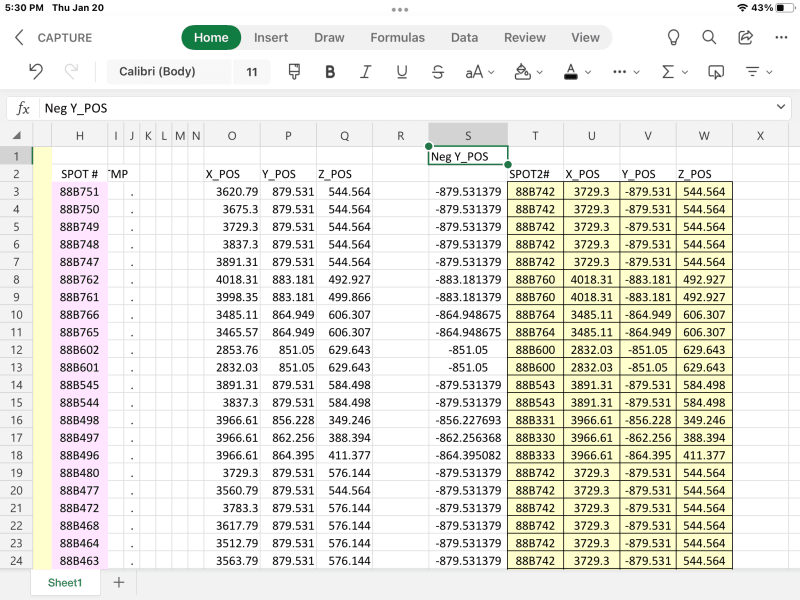Redo the last undone action
This screenshot has width=800, height=600.
point(71,71)
